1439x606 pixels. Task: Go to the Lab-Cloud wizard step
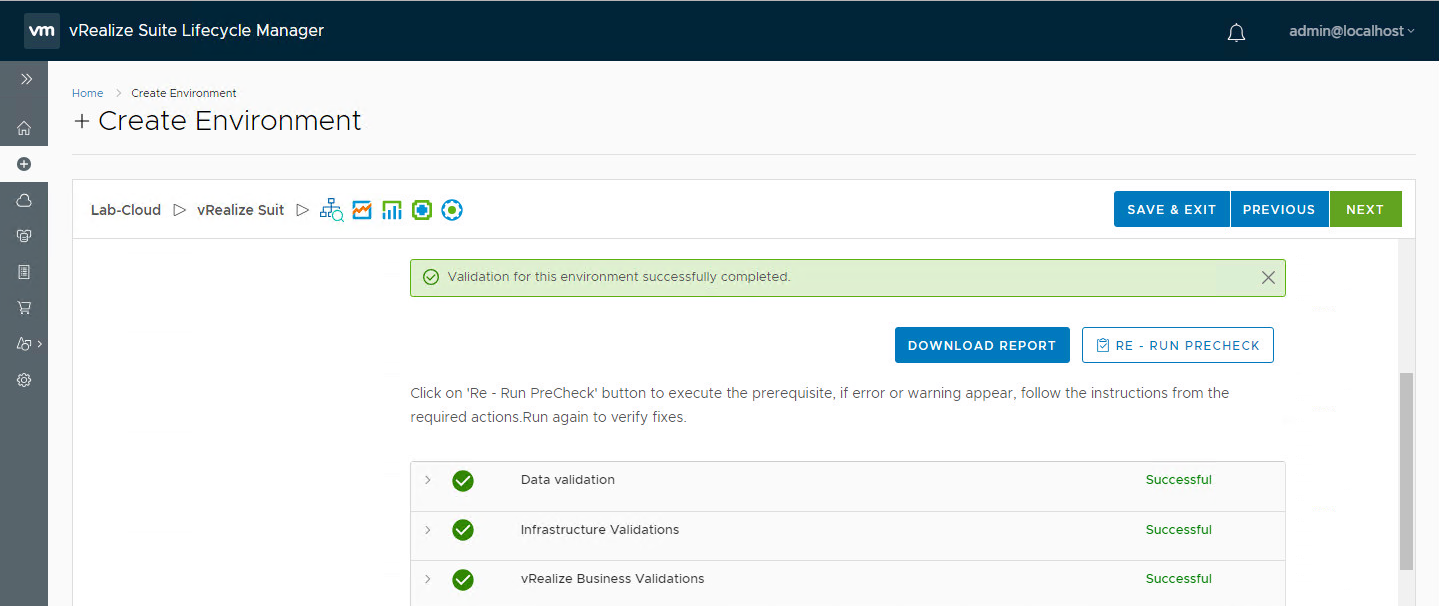(126, 210)
